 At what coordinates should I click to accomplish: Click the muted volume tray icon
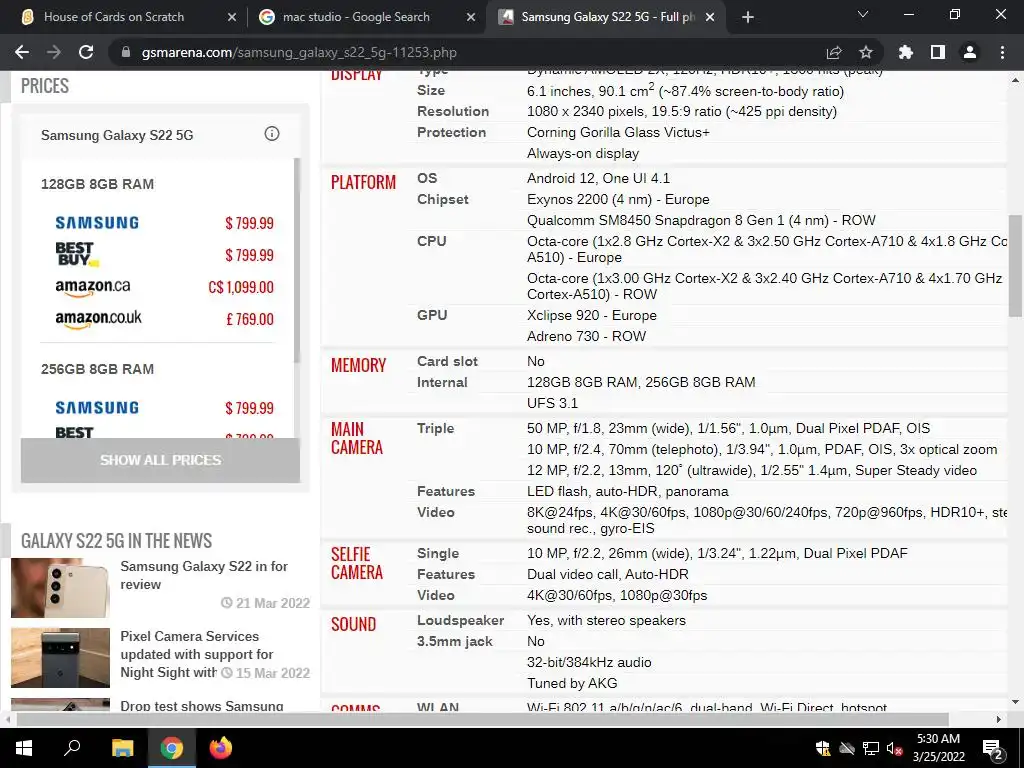pos(895,748)
